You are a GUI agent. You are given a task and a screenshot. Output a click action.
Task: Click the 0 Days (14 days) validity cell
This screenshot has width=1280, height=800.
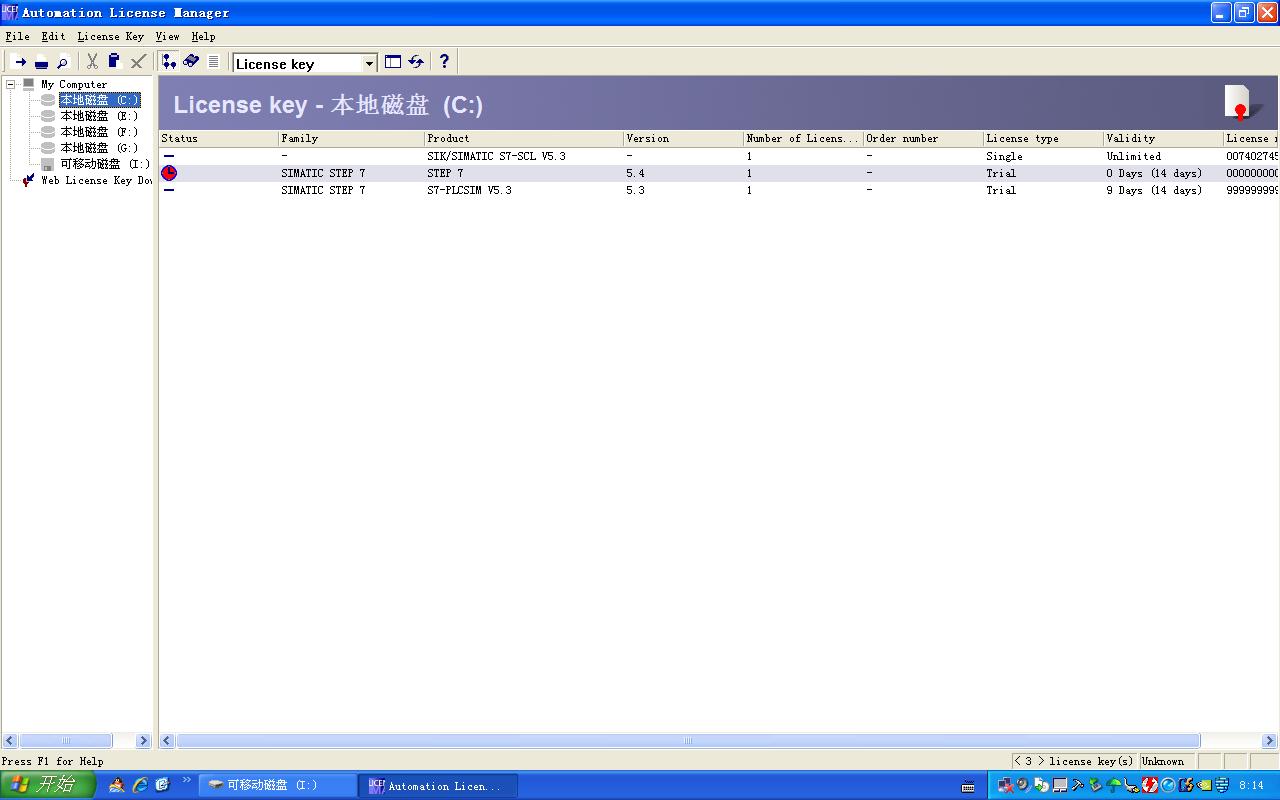(x=1154, y=173)
